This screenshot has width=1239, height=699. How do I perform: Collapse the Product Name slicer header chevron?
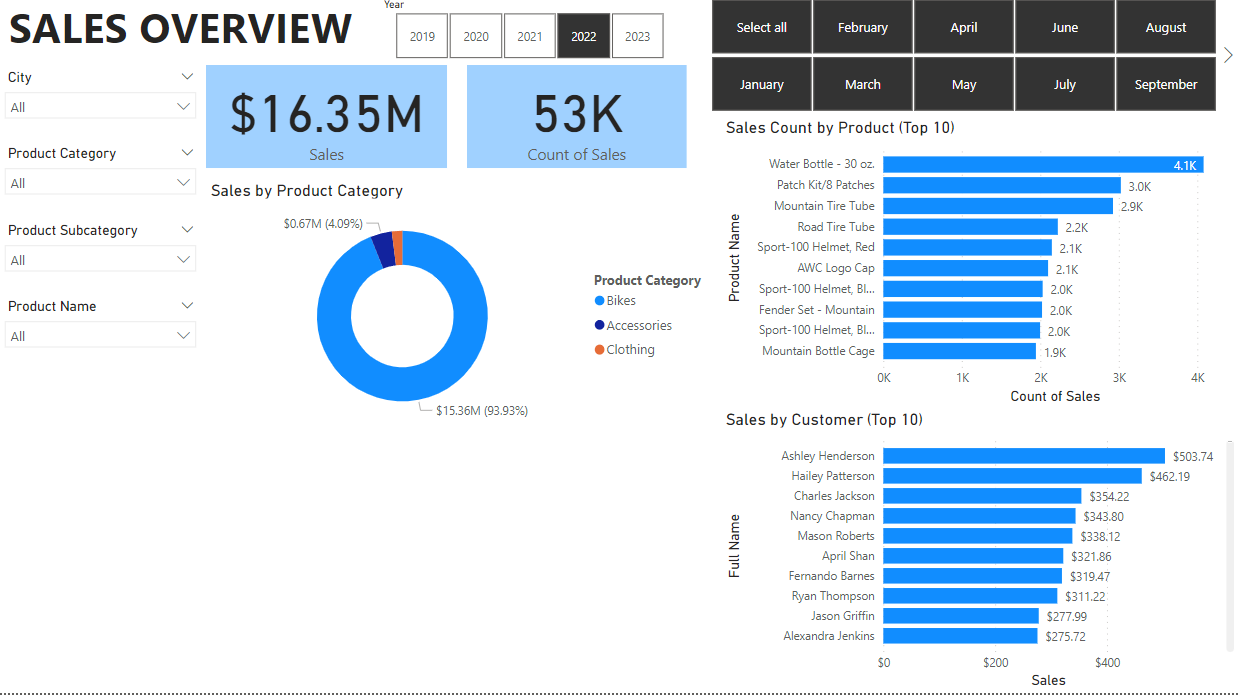click(187, 306)
